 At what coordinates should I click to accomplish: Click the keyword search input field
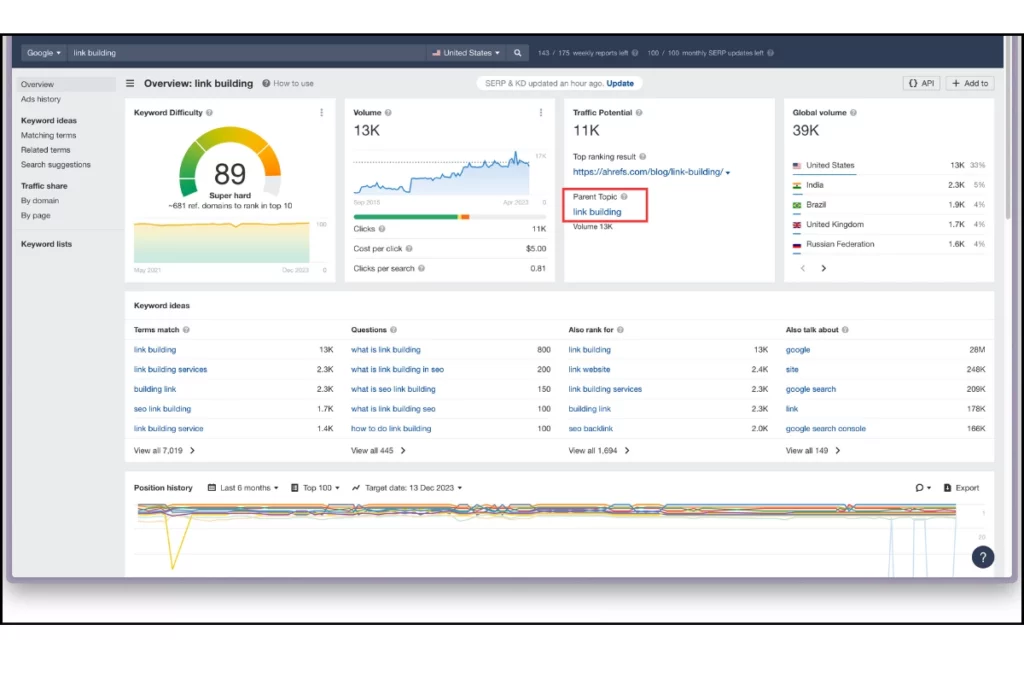247,53
